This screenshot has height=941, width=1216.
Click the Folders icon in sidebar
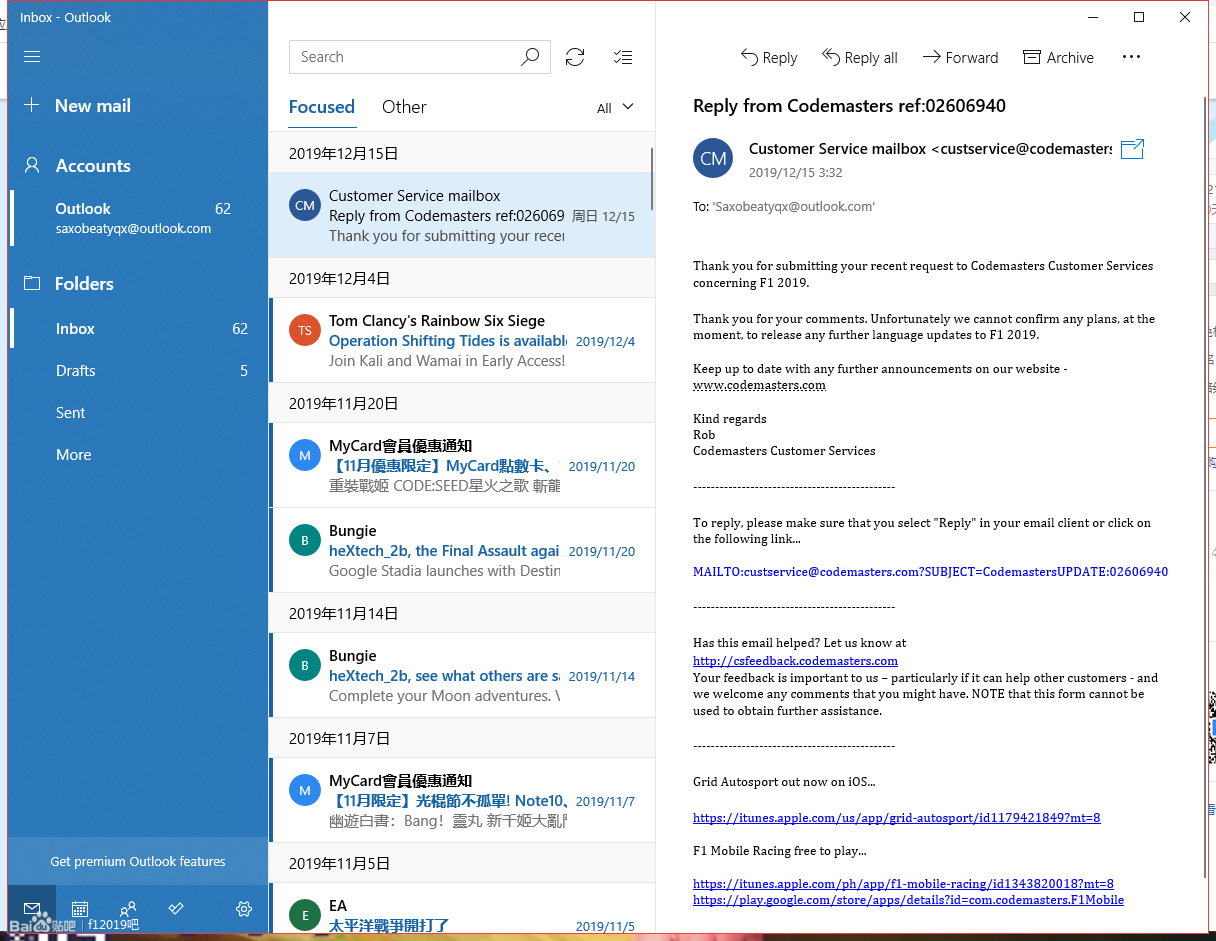click(x=32, y=283)
